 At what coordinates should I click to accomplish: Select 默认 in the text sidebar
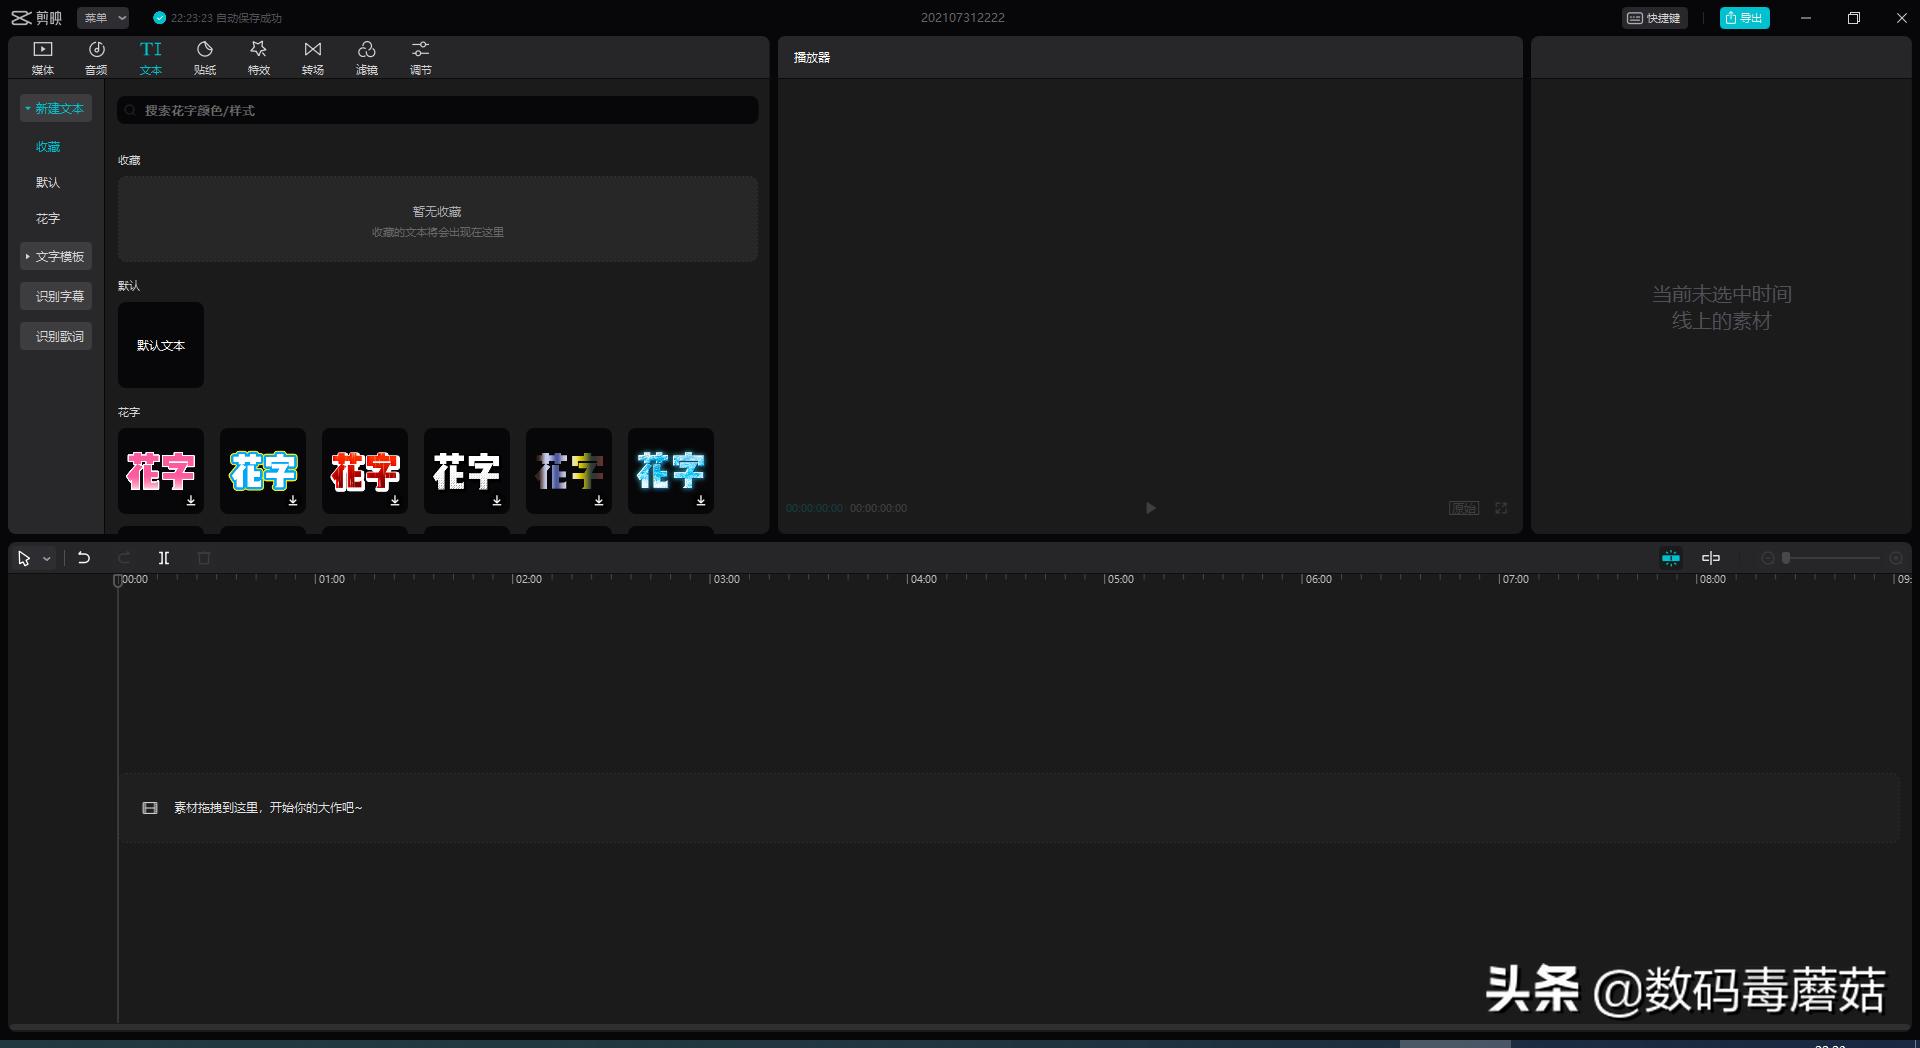(x=48, y=183)
